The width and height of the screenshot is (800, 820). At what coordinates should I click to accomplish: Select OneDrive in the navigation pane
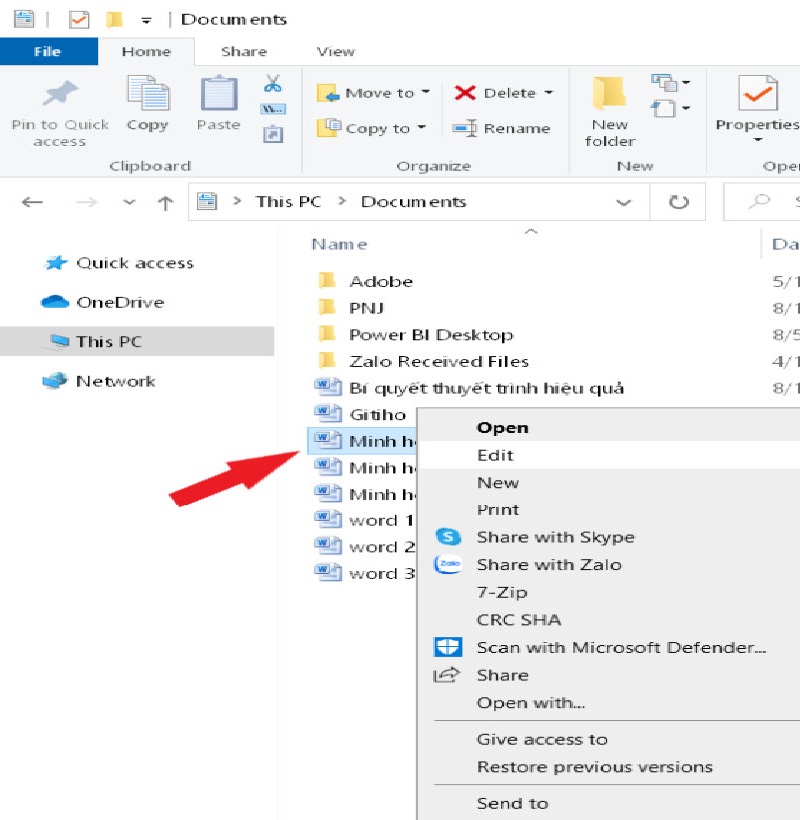point(120,302)
